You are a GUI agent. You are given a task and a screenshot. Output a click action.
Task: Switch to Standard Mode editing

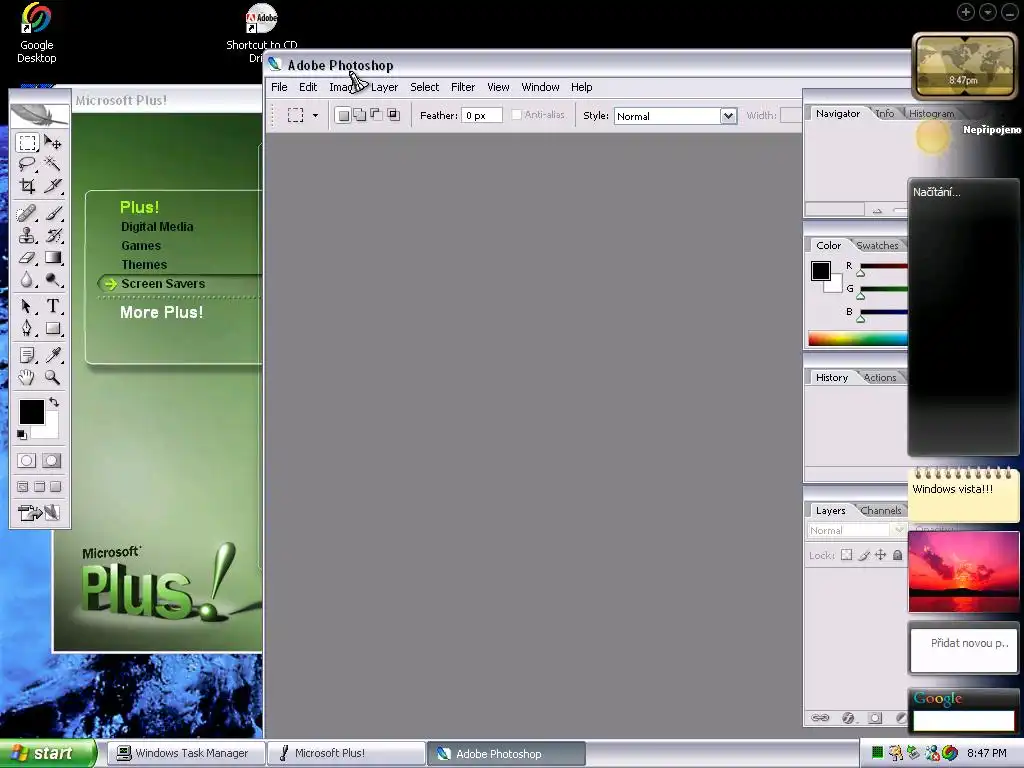[27, 460]
